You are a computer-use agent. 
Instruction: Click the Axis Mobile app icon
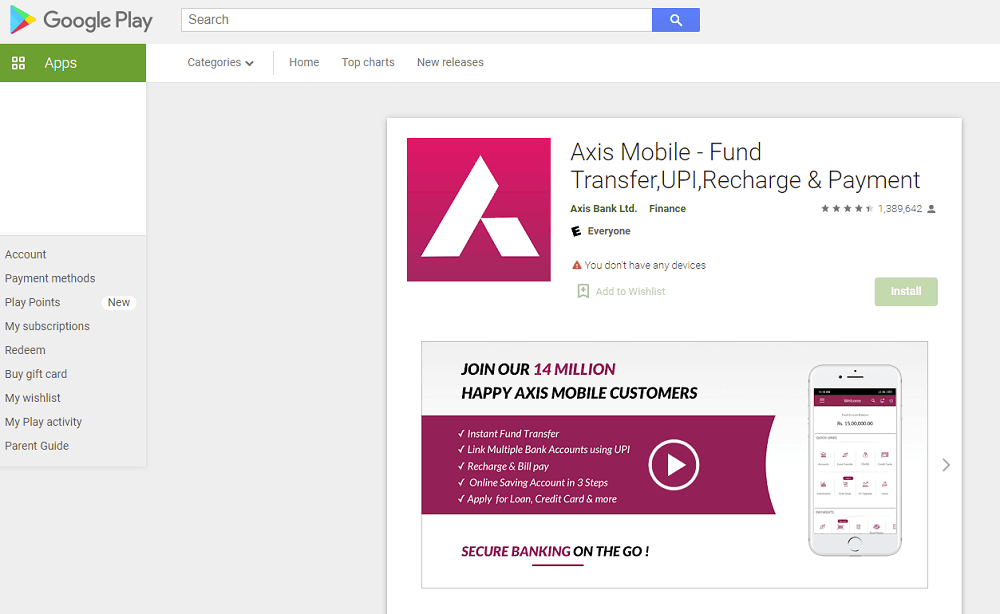coord(478,209)
